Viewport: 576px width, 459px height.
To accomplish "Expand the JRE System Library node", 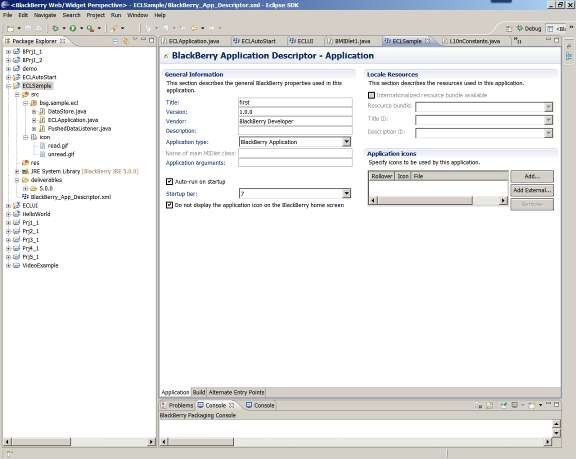I will coord(17,171).
